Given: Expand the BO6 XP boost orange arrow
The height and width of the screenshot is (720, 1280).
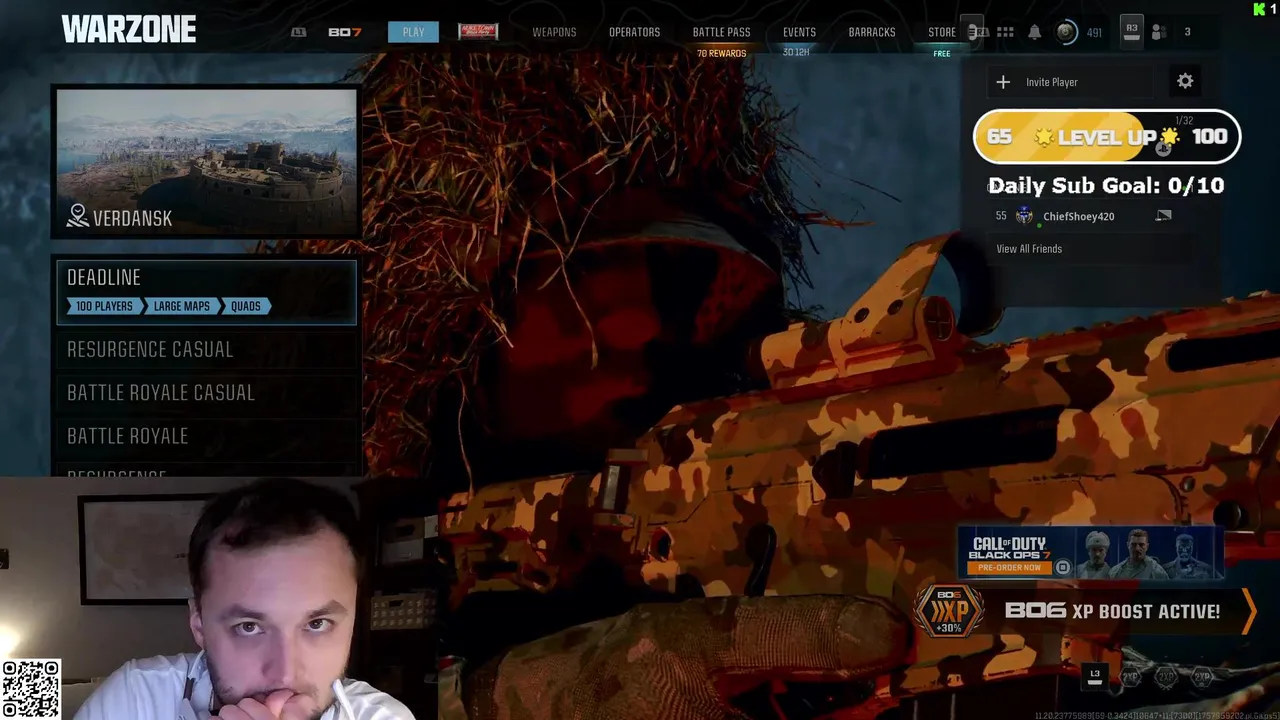Looking at the screenshot, I should pyautogui.click(x=1248, y=611).
